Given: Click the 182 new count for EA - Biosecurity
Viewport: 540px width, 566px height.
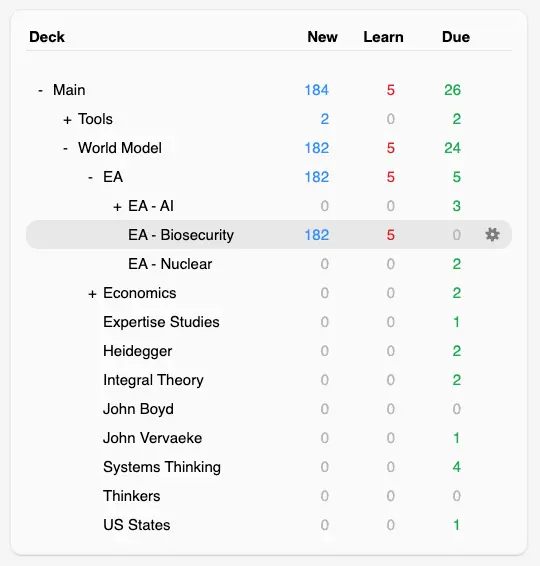Looking at the screenshot, I should (x=317, y=235).
